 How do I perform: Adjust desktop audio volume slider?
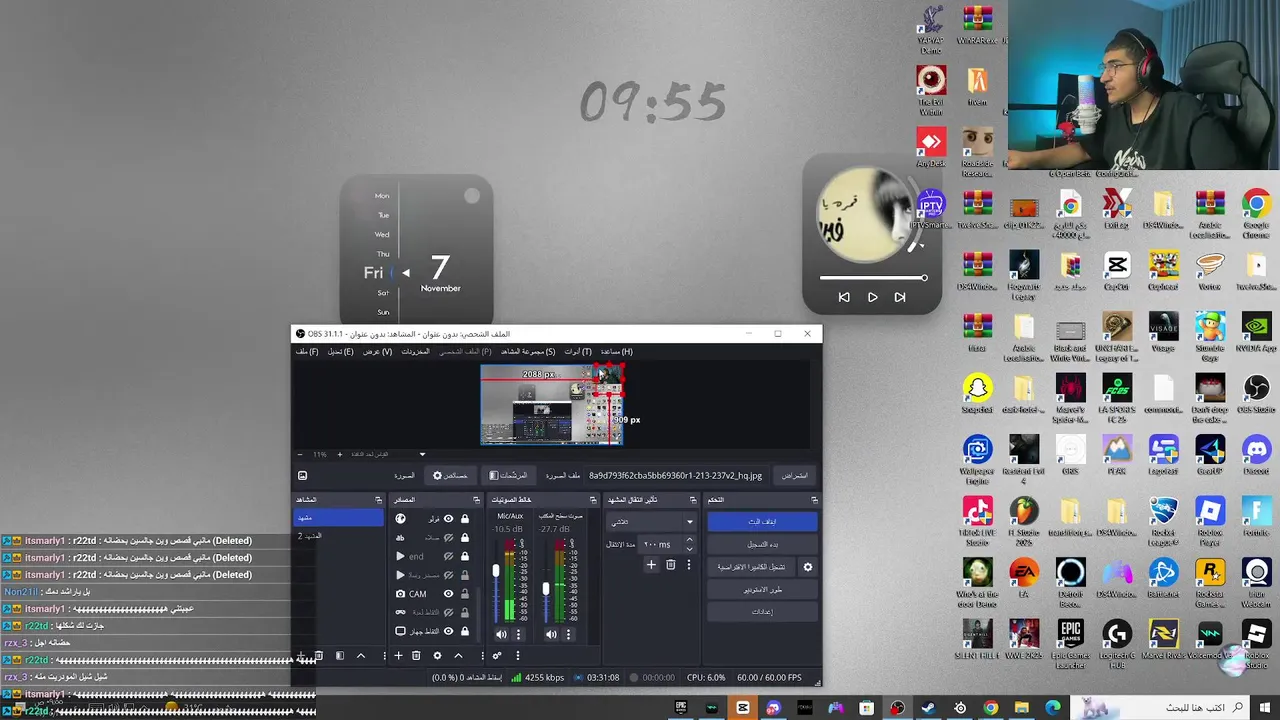546,588
